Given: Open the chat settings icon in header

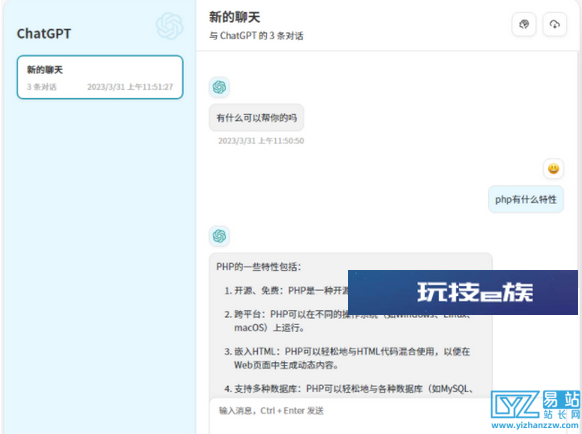Looking at the screenshot, I should 524,25.
